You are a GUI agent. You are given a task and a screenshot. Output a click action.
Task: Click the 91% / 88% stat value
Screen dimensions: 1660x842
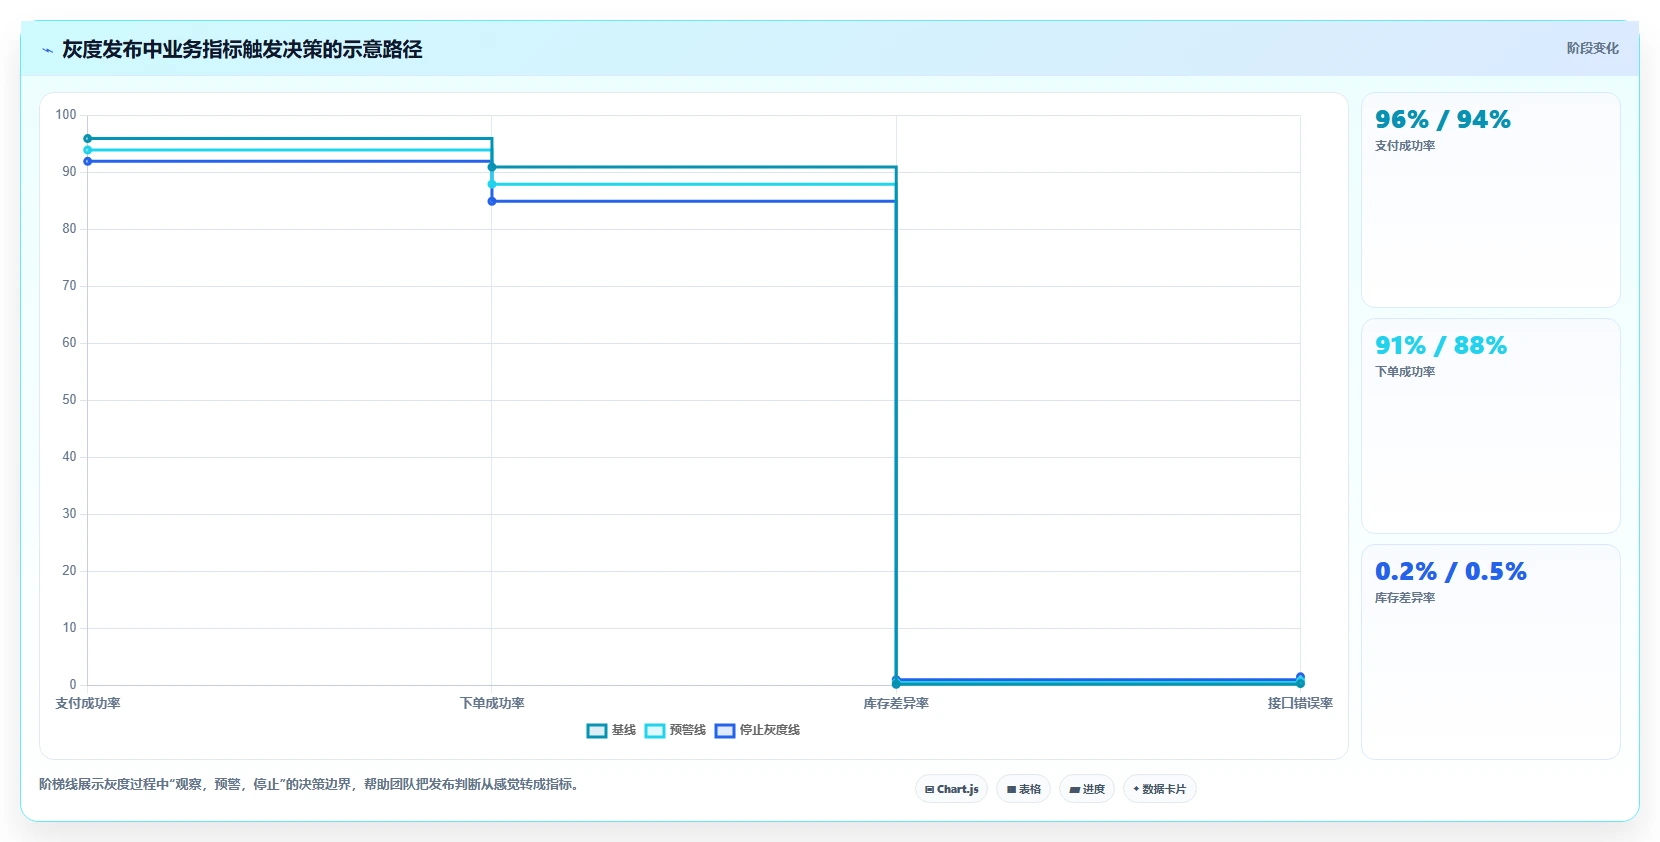(x=1441, y=346)
